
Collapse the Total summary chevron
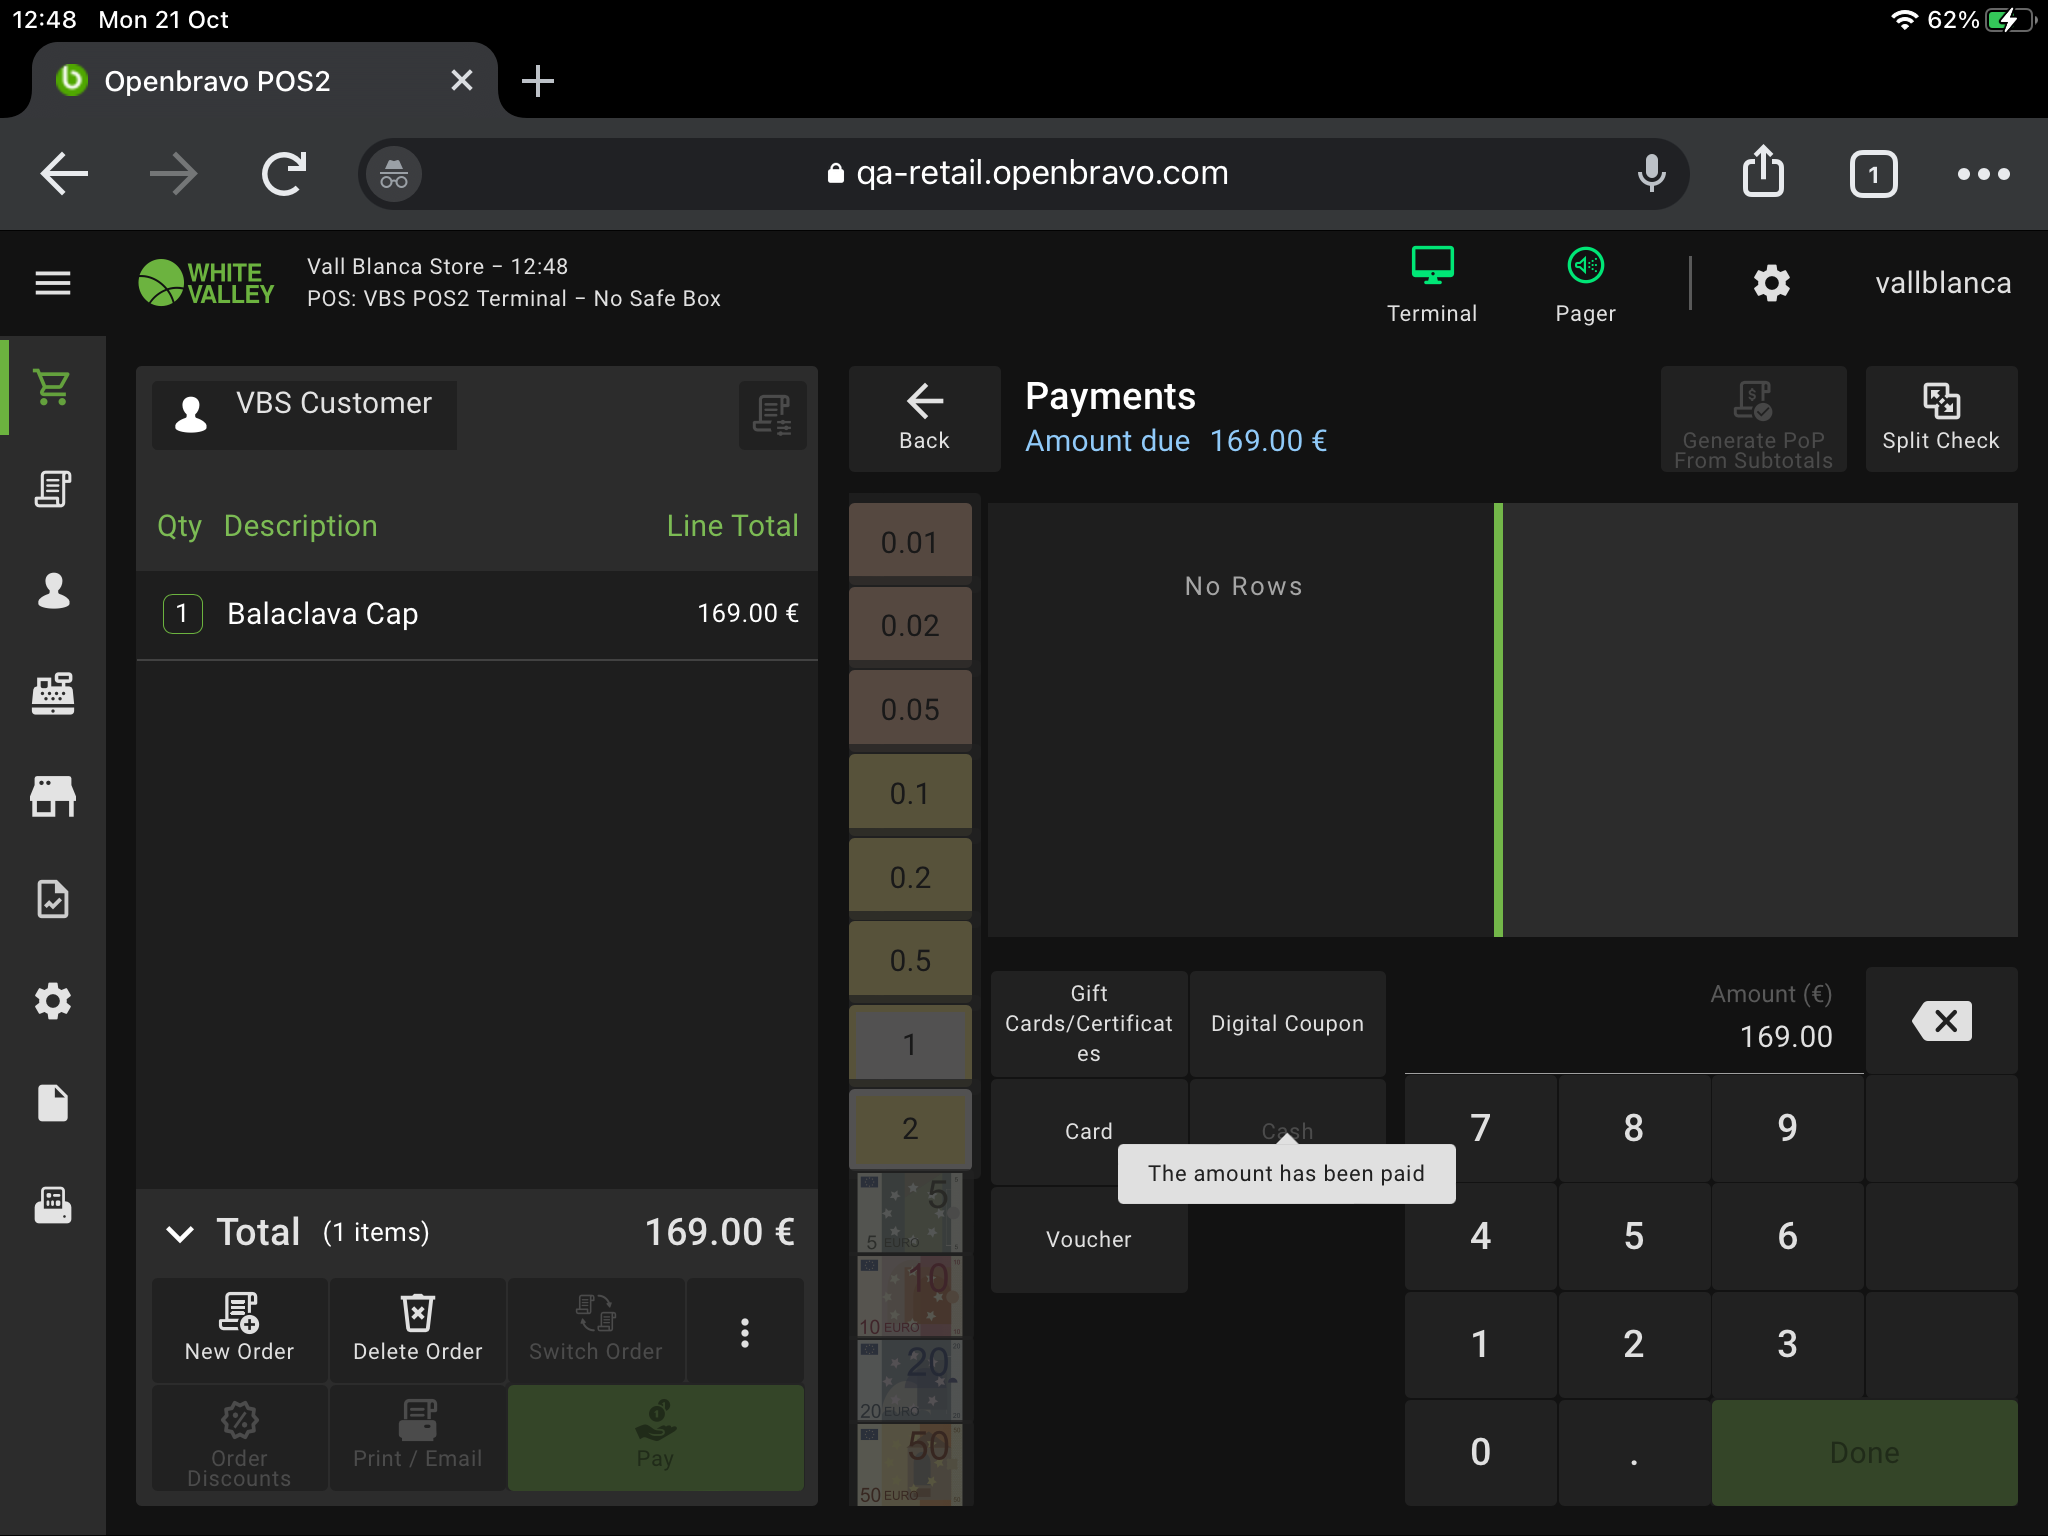pyautogui.click(x=180, y=1233)
